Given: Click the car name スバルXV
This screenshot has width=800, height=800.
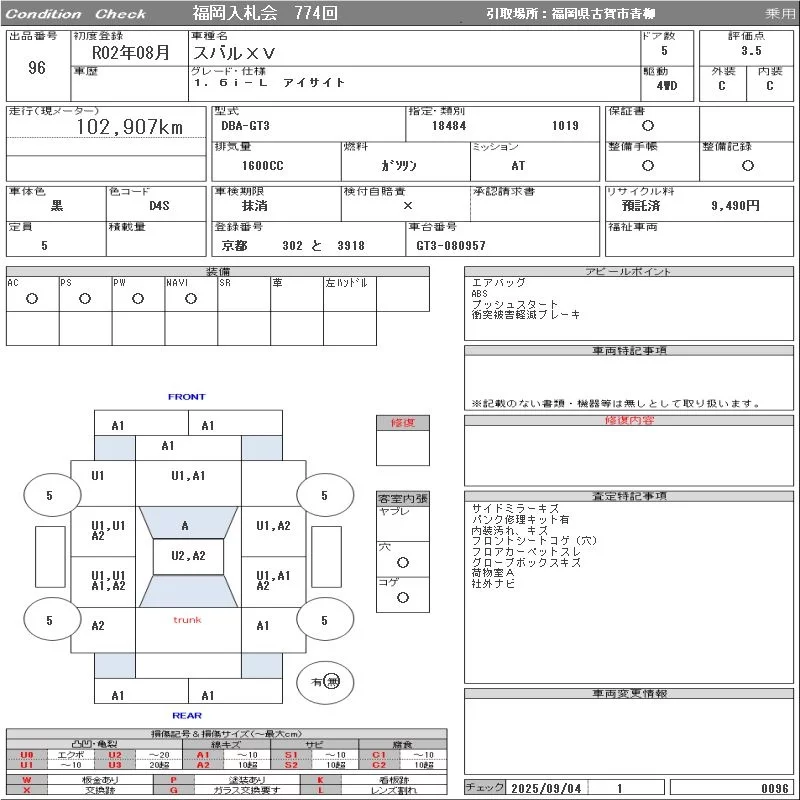Looking at the screenshot, I should click(234, 53).
